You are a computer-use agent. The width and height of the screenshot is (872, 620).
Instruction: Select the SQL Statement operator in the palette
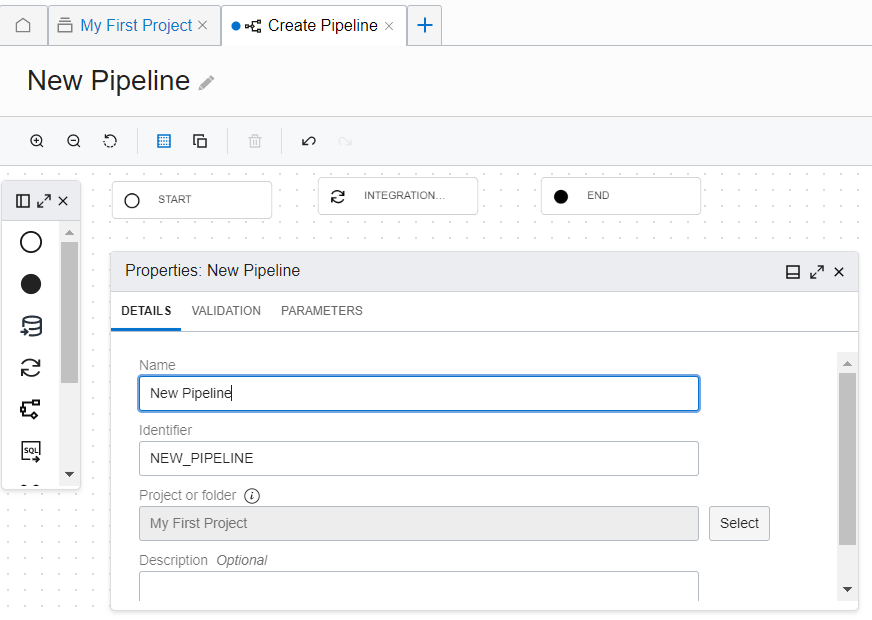pyautogui.click(x=30, y=452)
